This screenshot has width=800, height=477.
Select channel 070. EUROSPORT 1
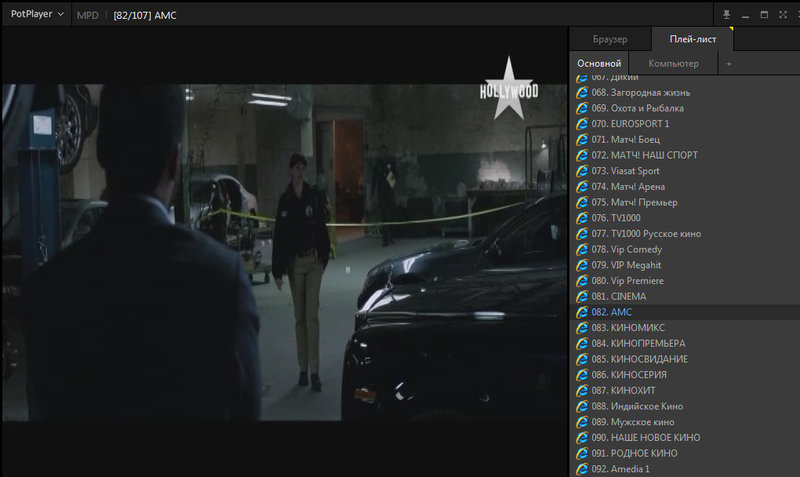point(685,124)
